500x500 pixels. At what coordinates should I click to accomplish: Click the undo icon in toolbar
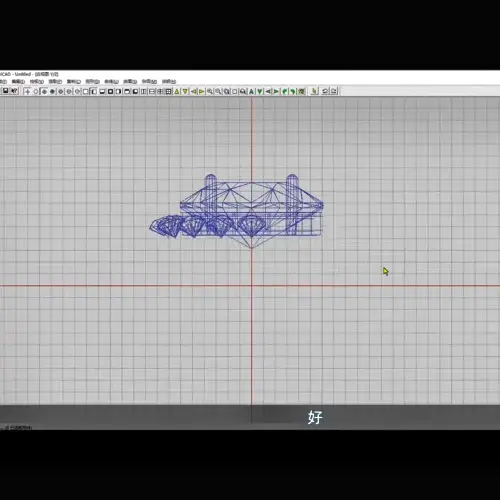click(x=325, y=91)
